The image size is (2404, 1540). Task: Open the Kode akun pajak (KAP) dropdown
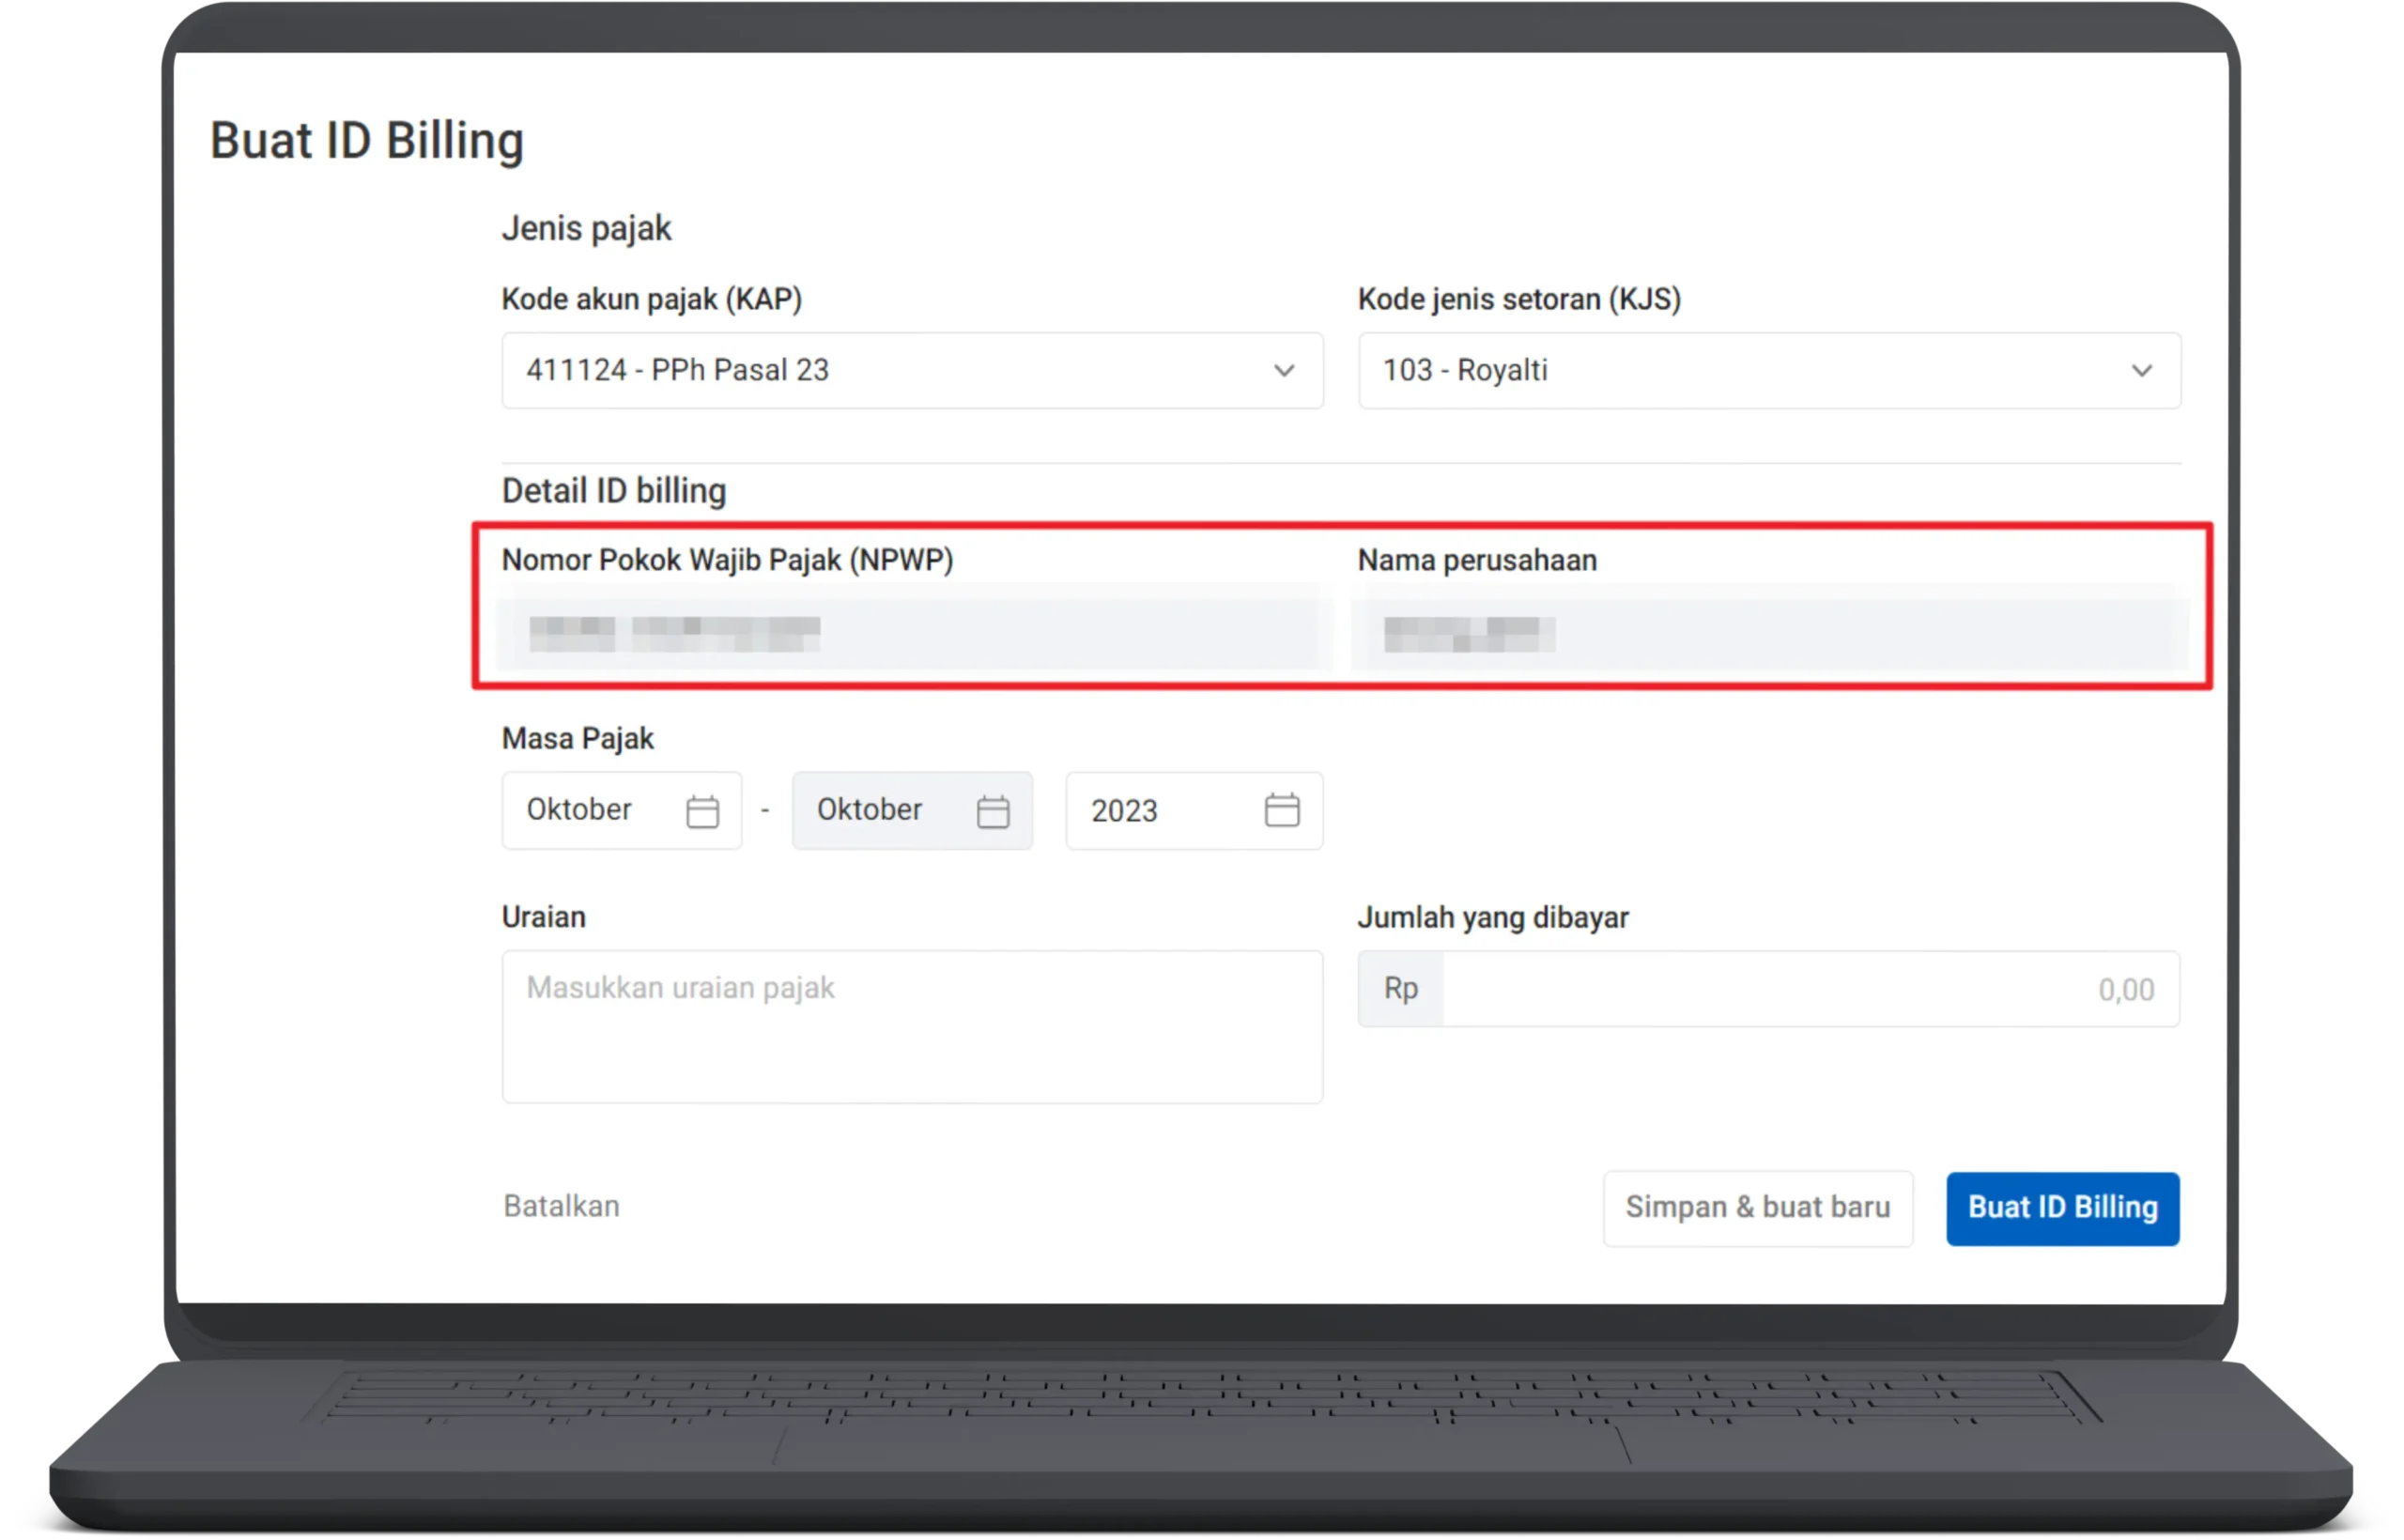coord(912,371)
